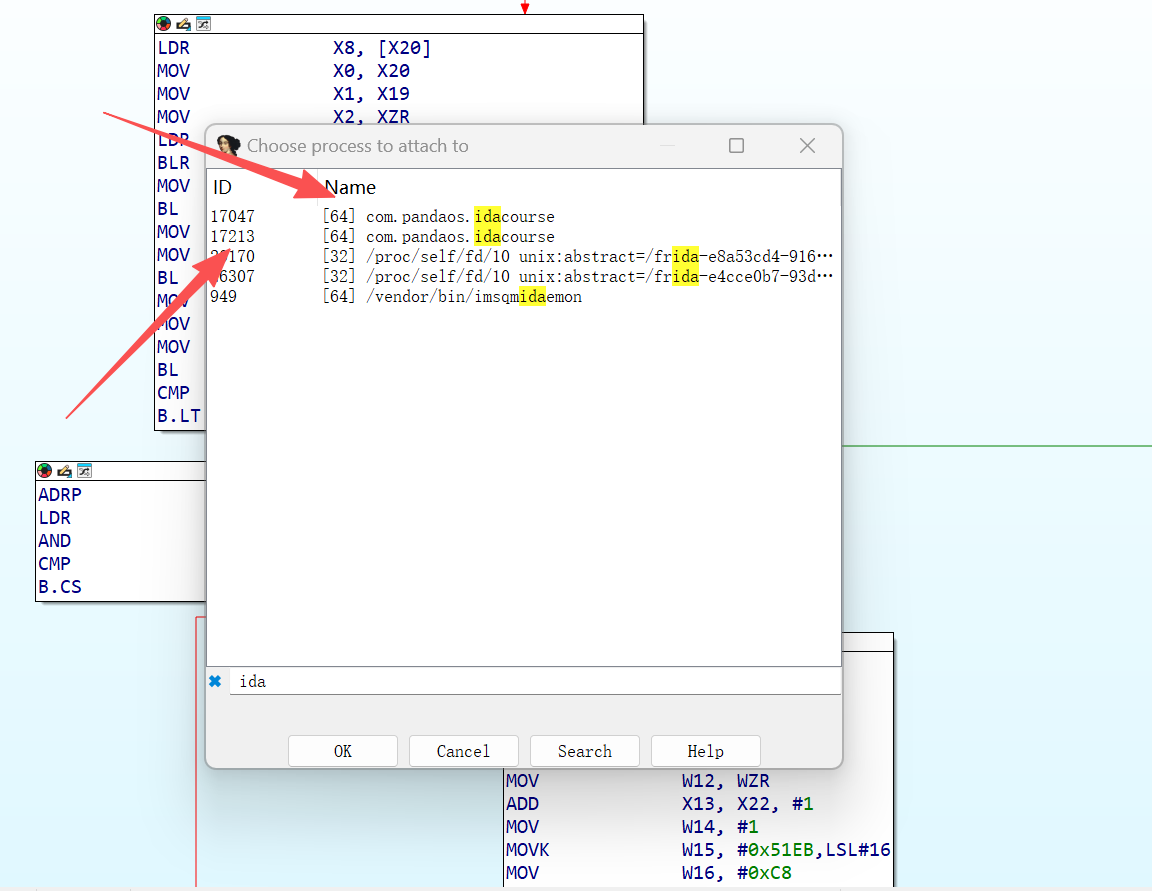Open Help for attach process dialog
The width and height of the screenshot is (1152, 891).
(705, 751)
